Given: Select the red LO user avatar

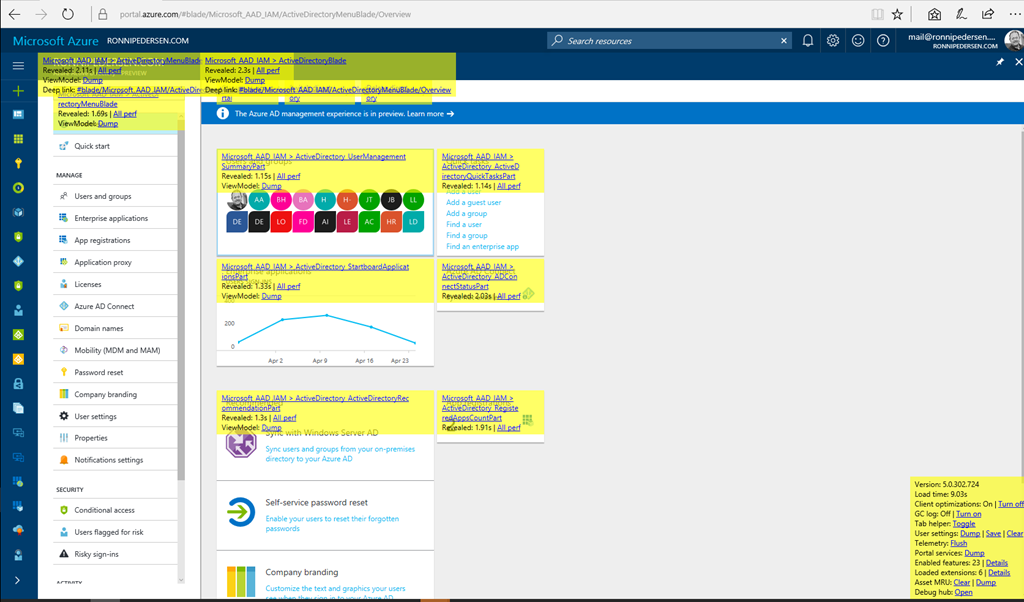Looking at the screenshot, I should tap(281, 222).
